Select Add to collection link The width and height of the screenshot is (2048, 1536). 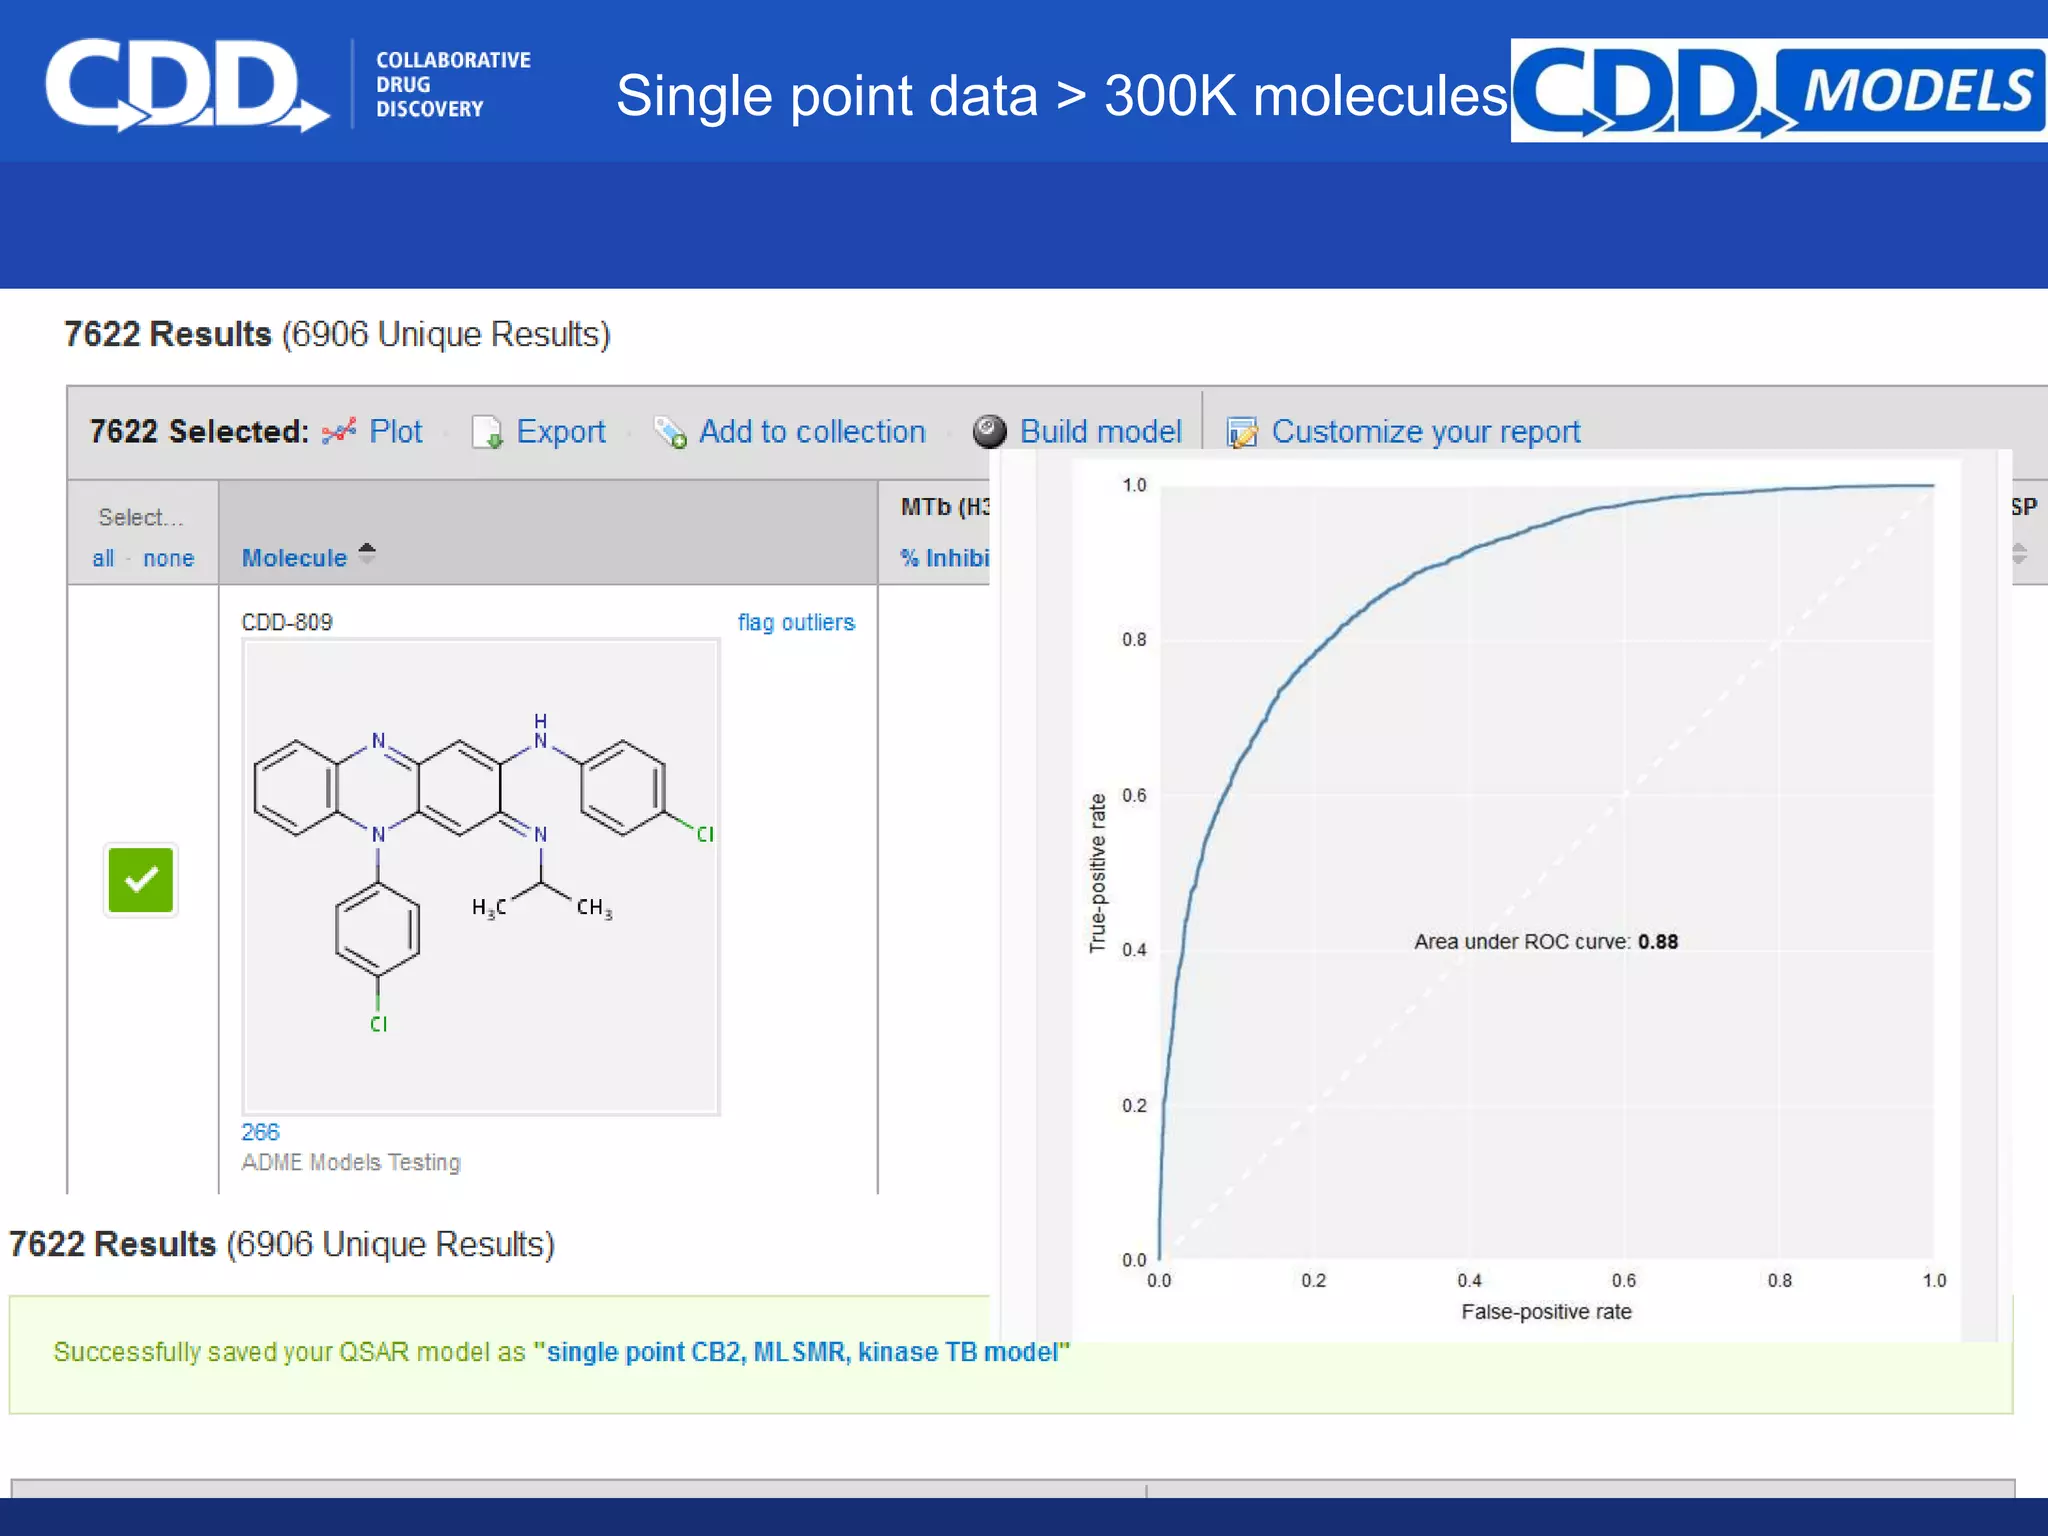(812, 431)
